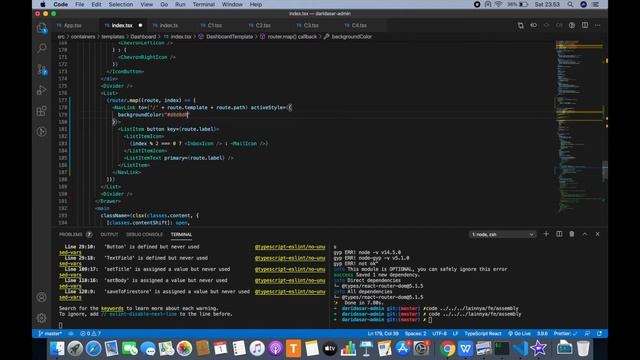Split the terminal panel
Image resolution: width=640 pixels, height=360 pixels.
[x=559, y=234]
